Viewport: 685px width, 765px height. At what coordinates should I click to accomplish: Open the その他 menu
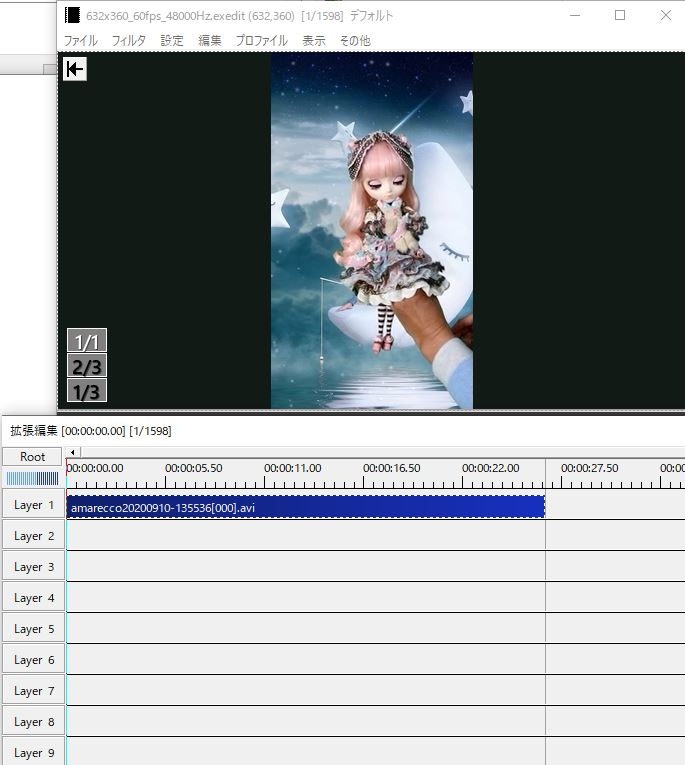point(355,40)
